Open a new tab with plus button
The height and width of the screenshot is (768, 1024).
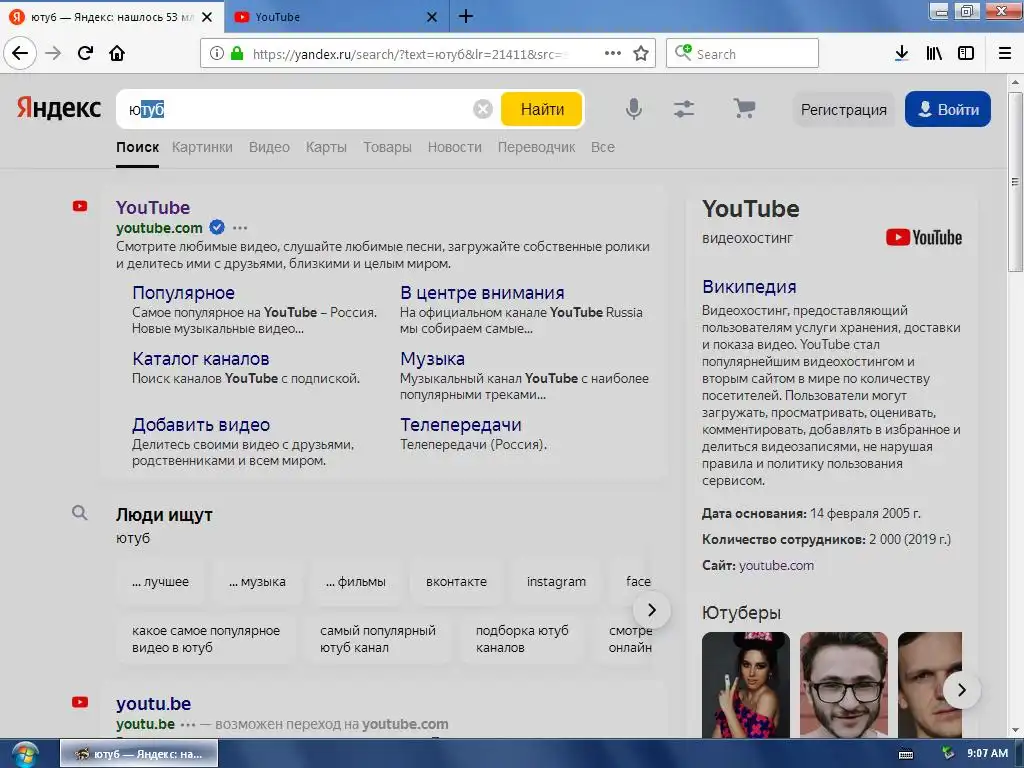click(x=466, y=16)
